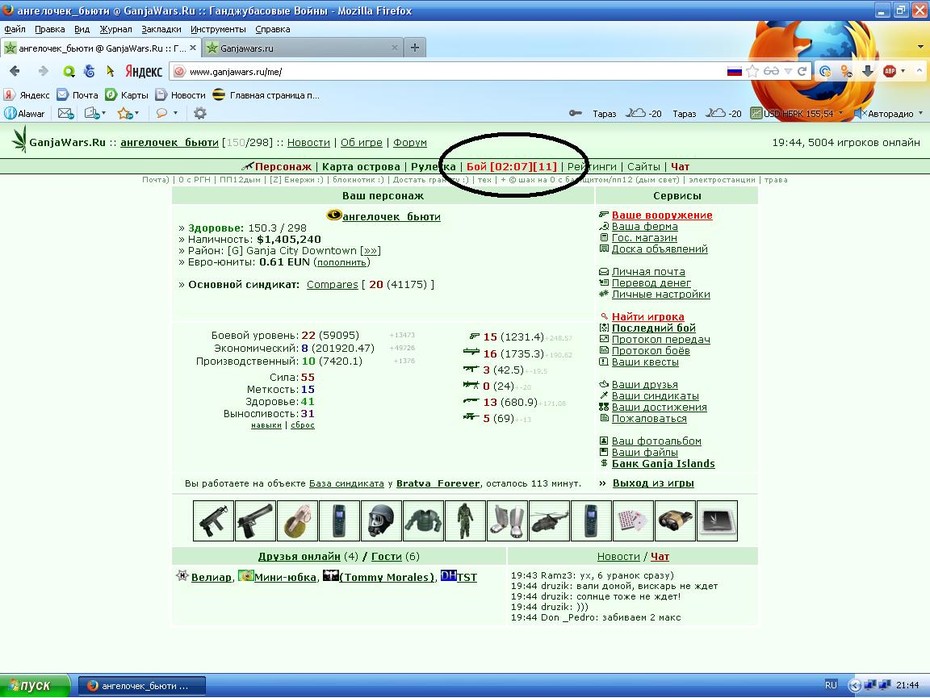This screenshot has height=698, width=930.
Task: Open the playing cards item slot
Action: pyautogui.click(x=633, y=521)
